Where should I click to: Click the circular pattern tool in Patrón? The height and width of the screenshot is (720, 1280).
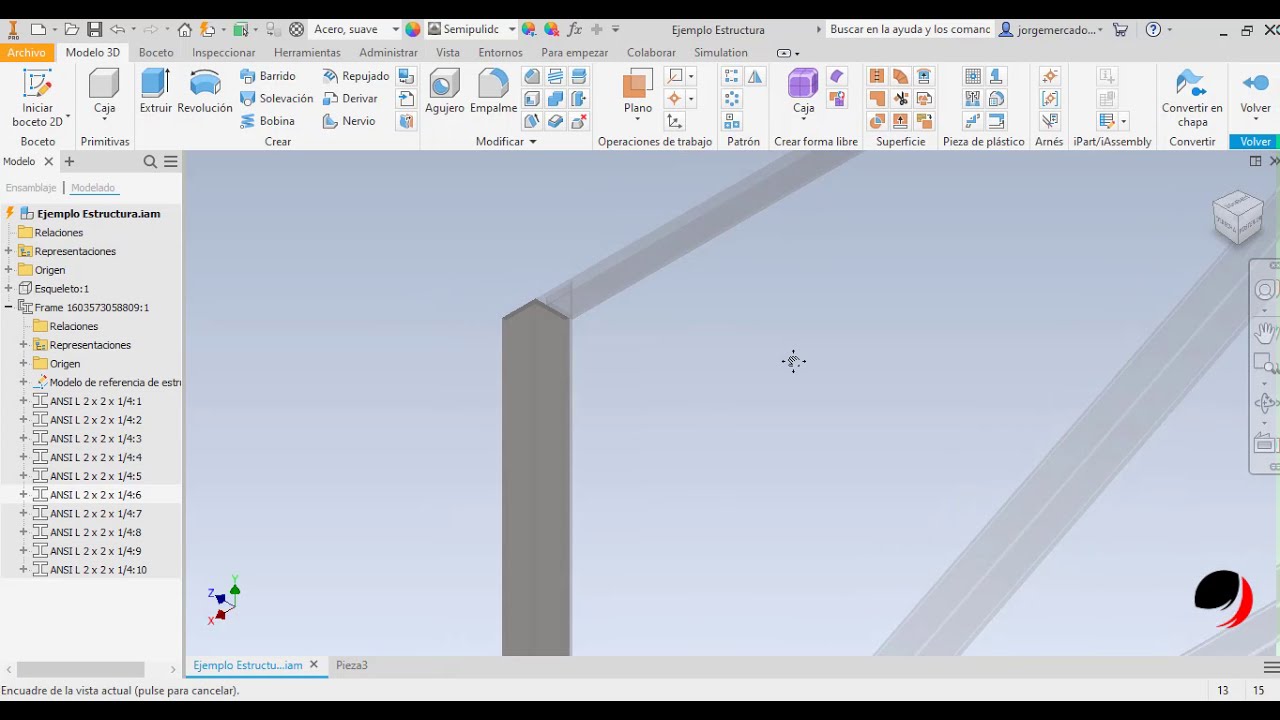click(732, 98)
